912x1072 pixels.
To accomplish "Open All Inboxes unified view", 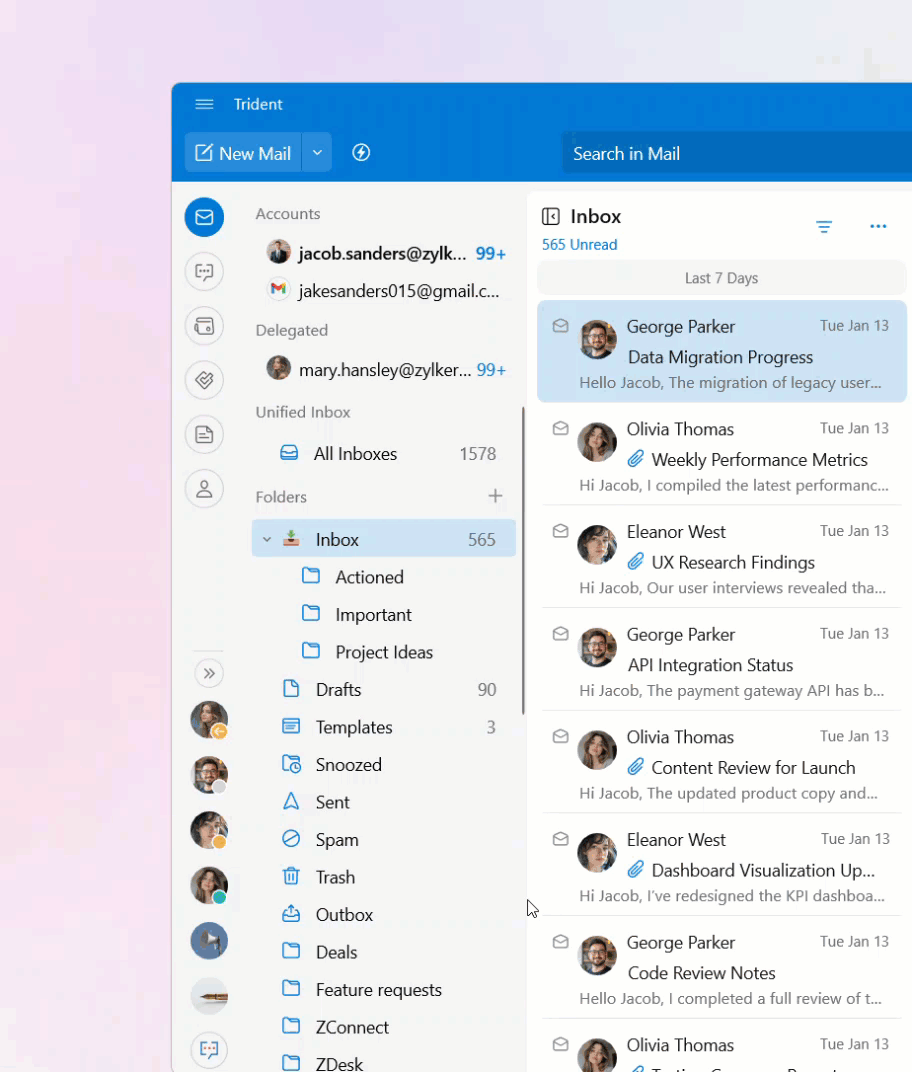I will [x=384, y=454].
